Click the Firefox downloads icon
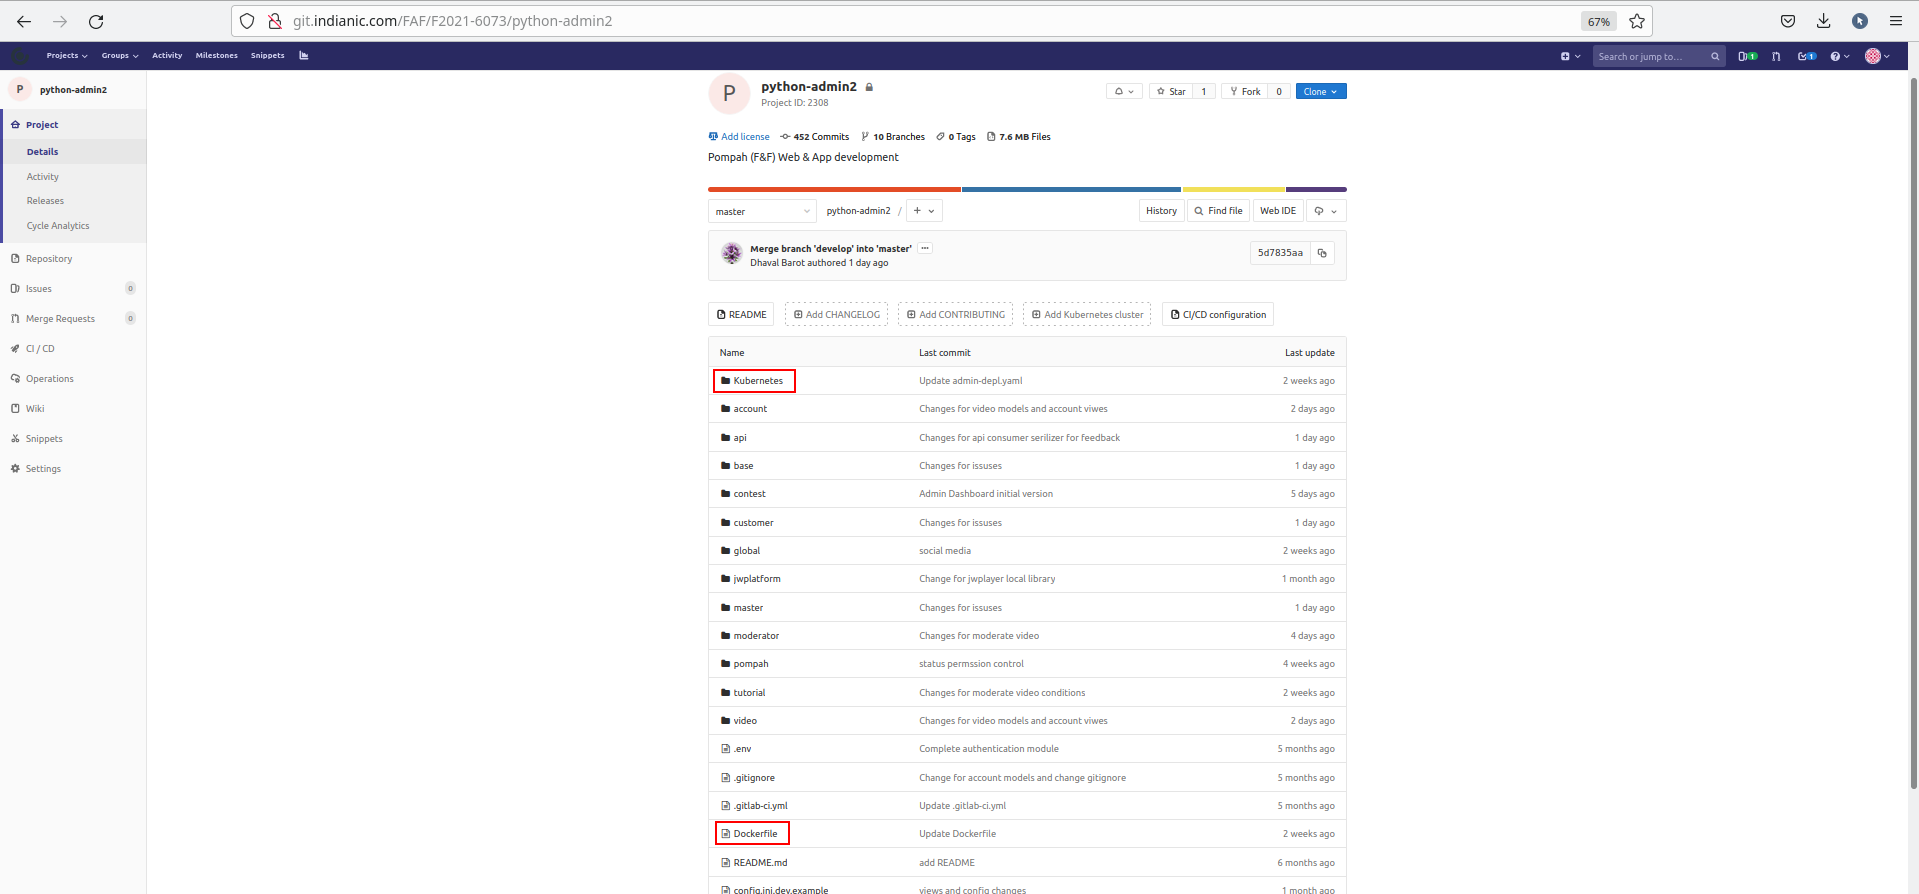 pos(1824,21)
